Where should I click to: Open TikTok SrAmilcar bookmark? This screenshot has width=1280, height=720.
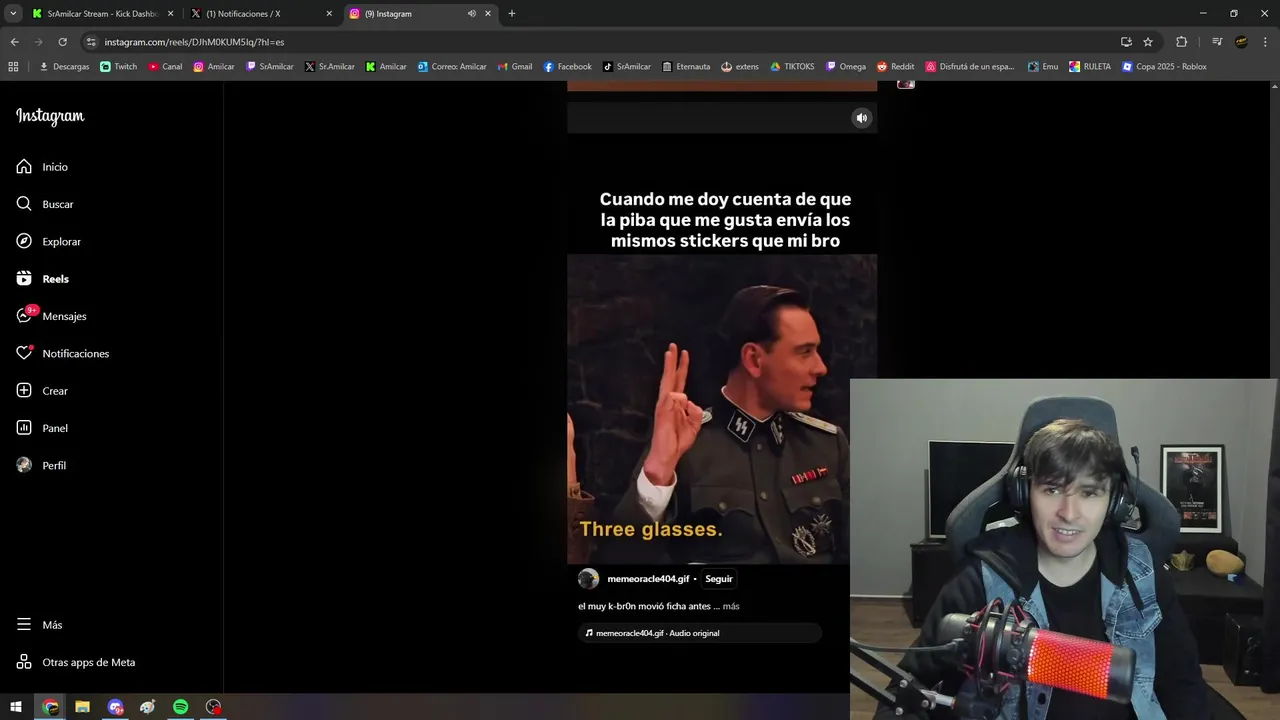(627, 67)
